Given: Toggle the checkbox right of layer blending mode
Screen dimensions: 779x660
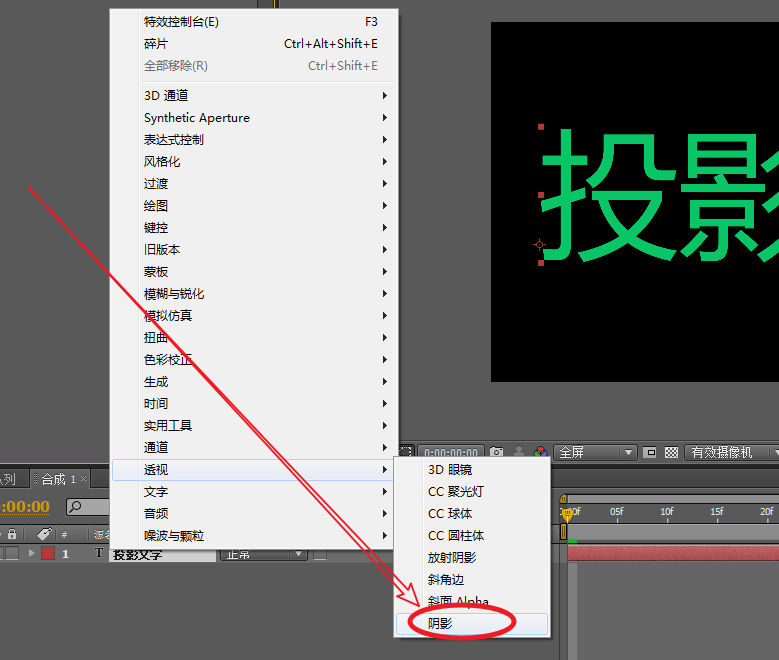Looking at the screenshot, I should pos(320,554).
